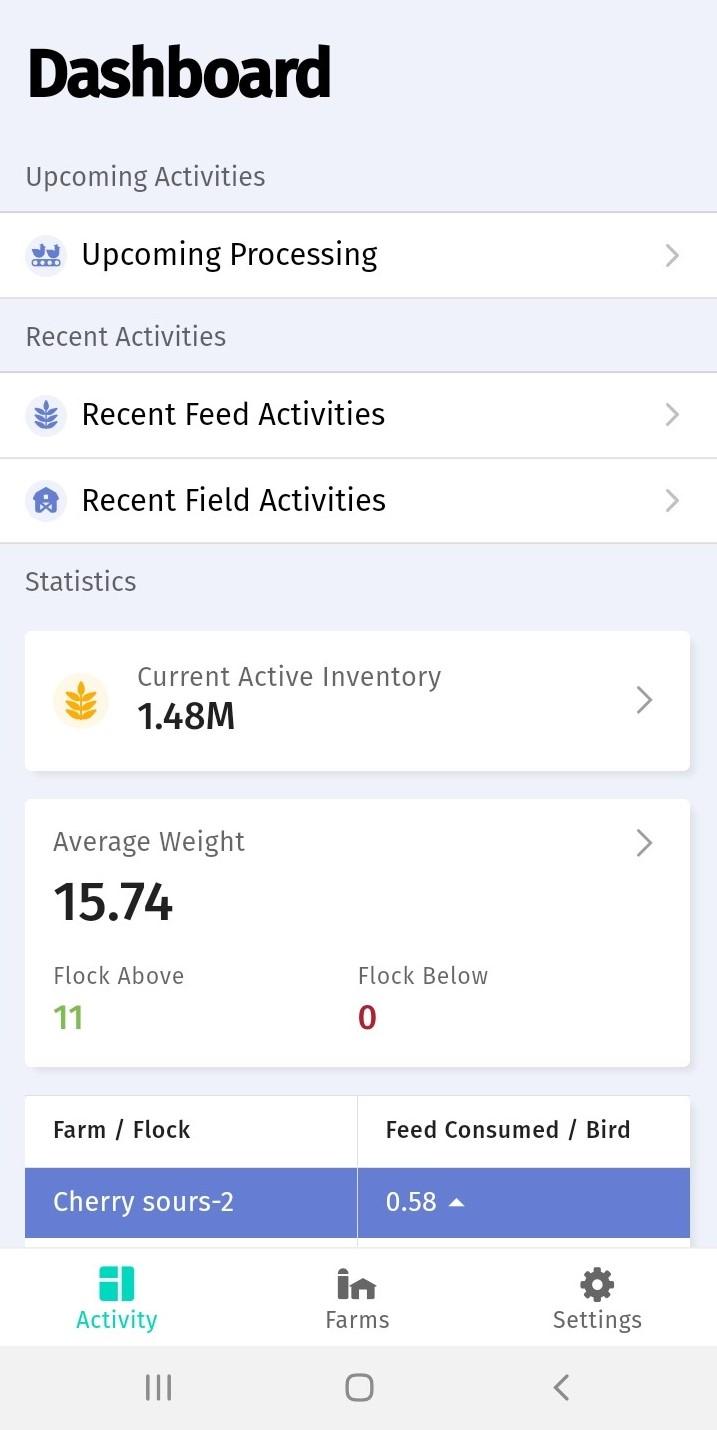Open the Settings gear tab

[597, 1284]
